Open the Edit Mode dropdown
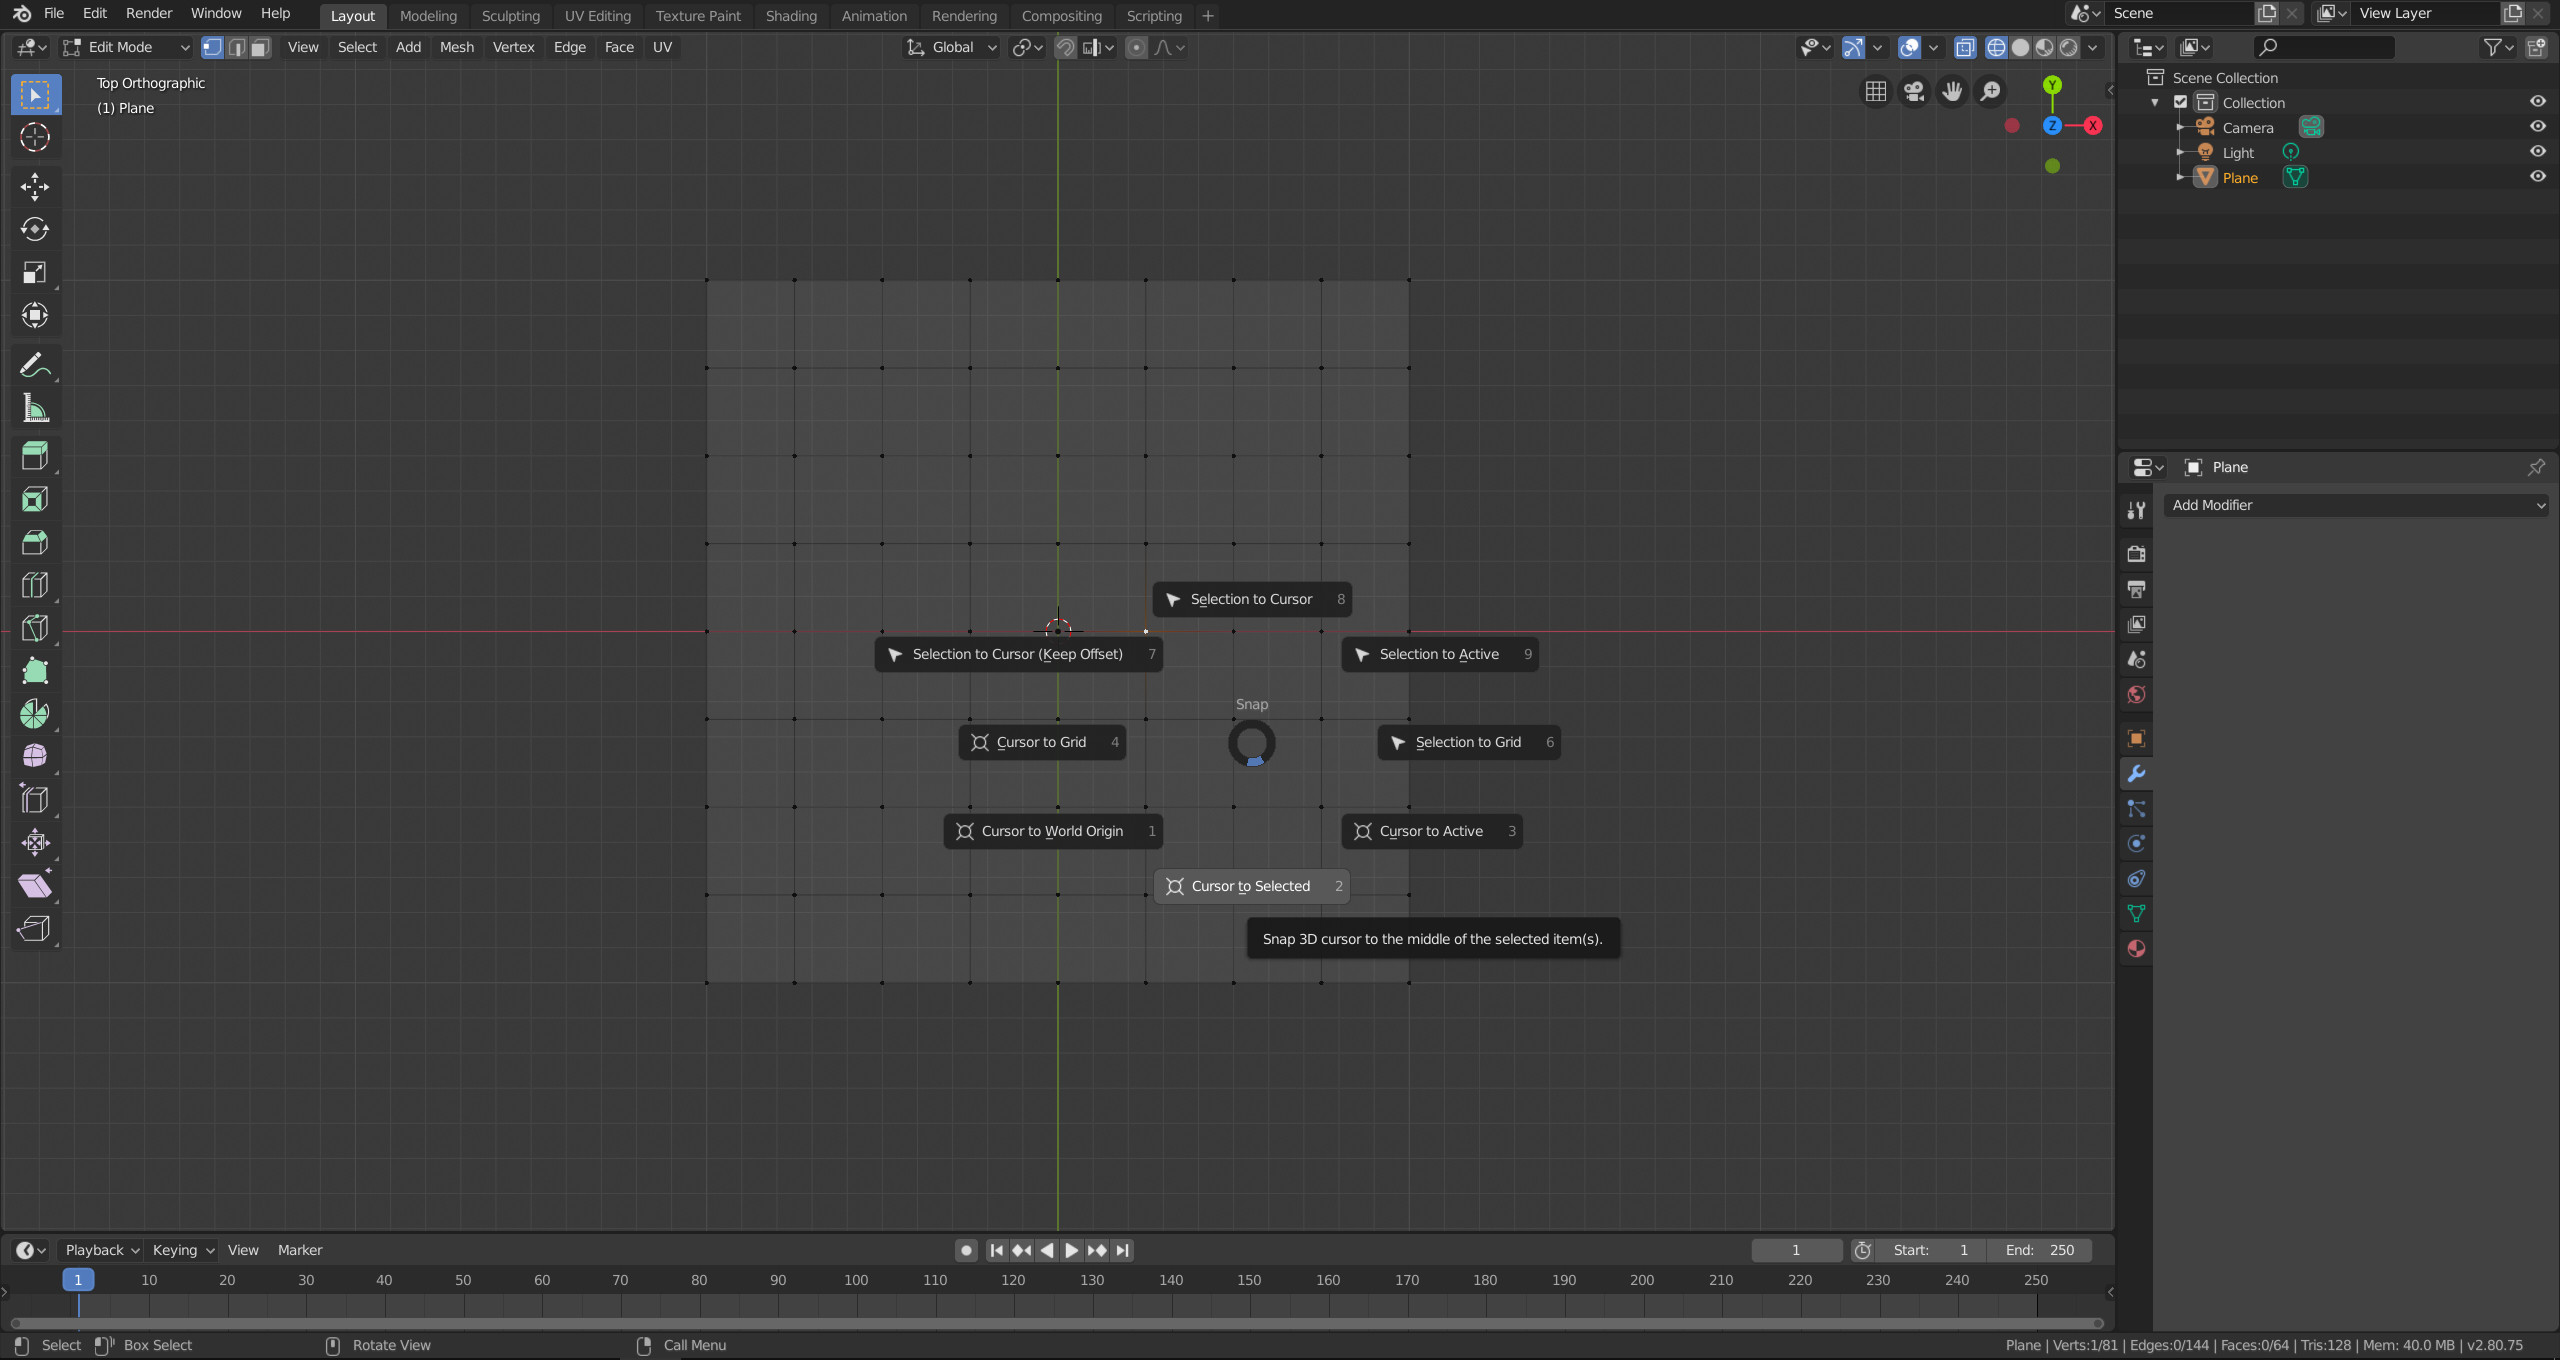This screenshot has width=2560, height=1360. point(127,46)
